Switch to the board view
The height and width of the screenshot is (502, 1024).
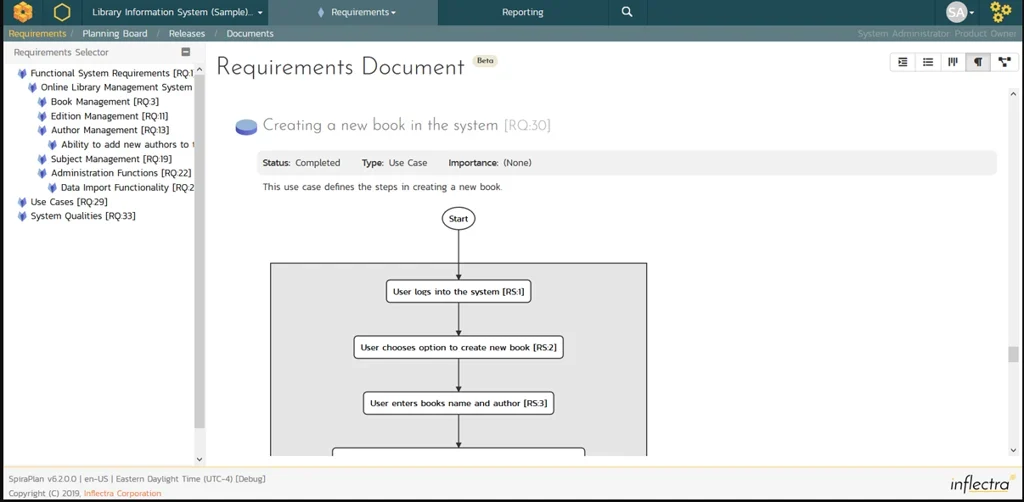coord(953,62)
